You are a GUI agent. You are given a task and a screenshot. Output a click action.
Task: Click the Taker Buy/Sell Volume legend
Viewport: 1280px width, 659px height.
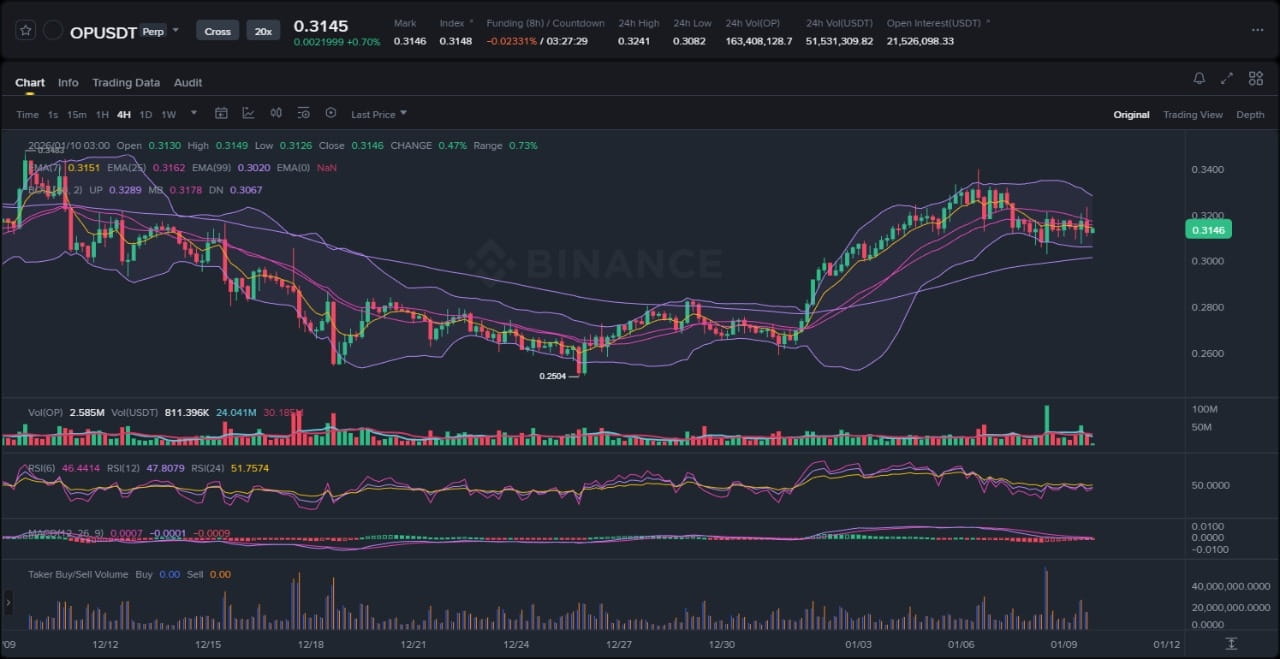tap(79, 575)
